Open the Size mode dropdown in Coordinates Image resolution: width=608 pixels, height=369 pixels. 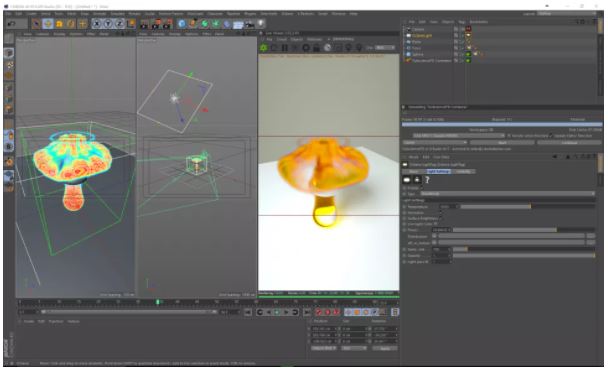(x=354, y=348)
